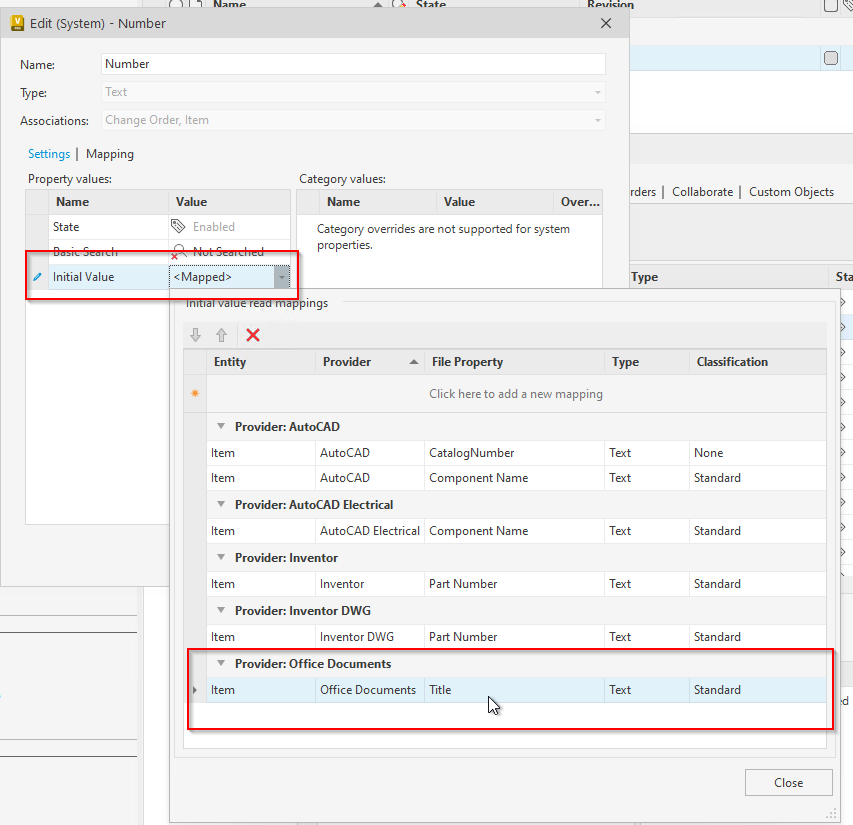Click the new row asterisk icon

click(x=194, y=393)
